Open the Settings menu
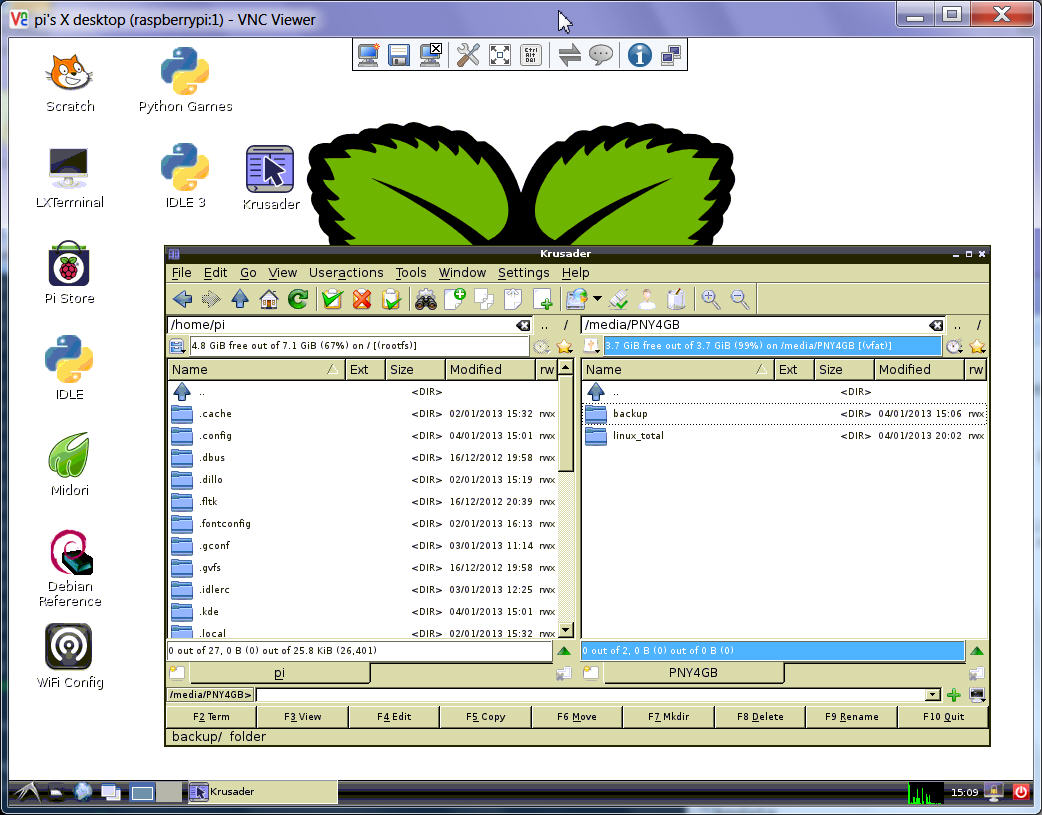 click(x=523, y=272)
